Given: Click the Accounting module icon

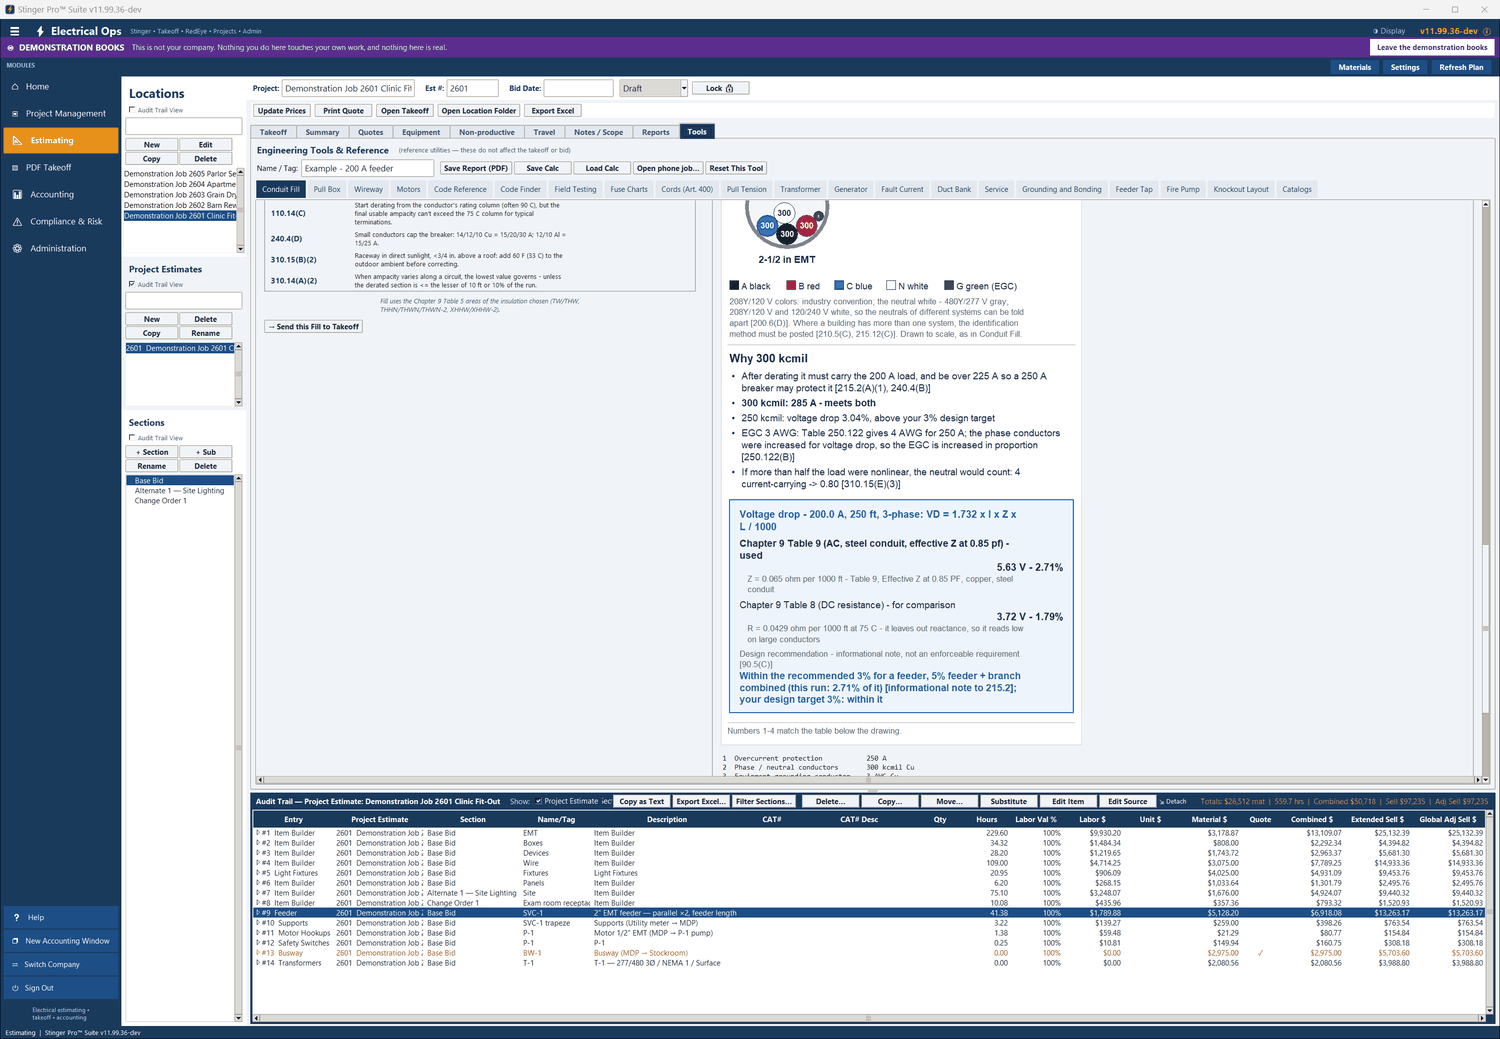Looking at the screenshot, I should click(x=17, y=195).
